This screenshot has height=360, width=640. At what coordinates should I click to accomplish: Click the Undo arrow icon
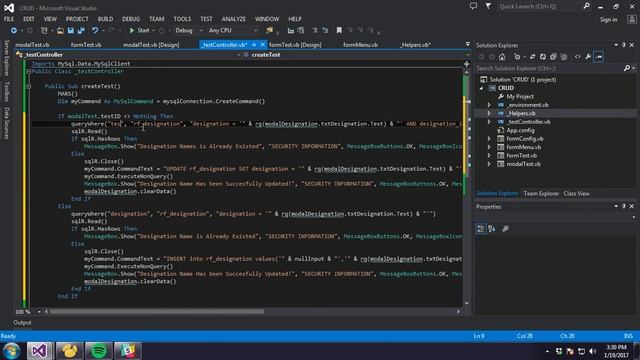(x=95, y=31)
